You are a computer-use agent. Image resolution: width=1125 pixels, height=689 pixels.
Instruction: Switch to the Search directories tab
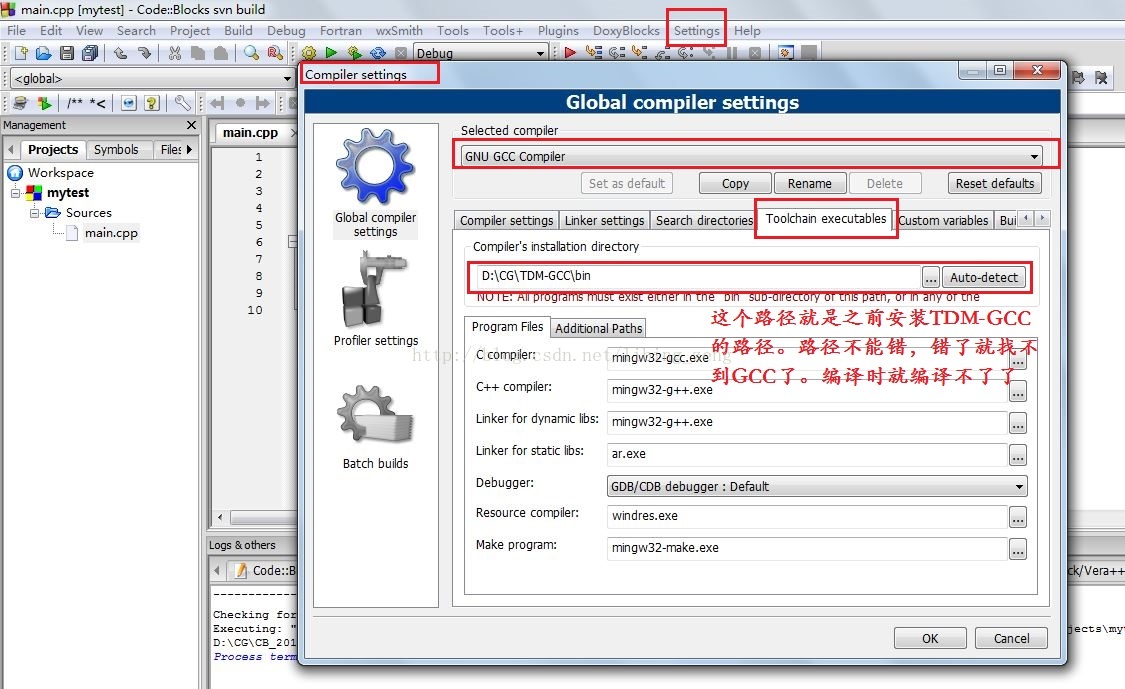tap(704, 220)
